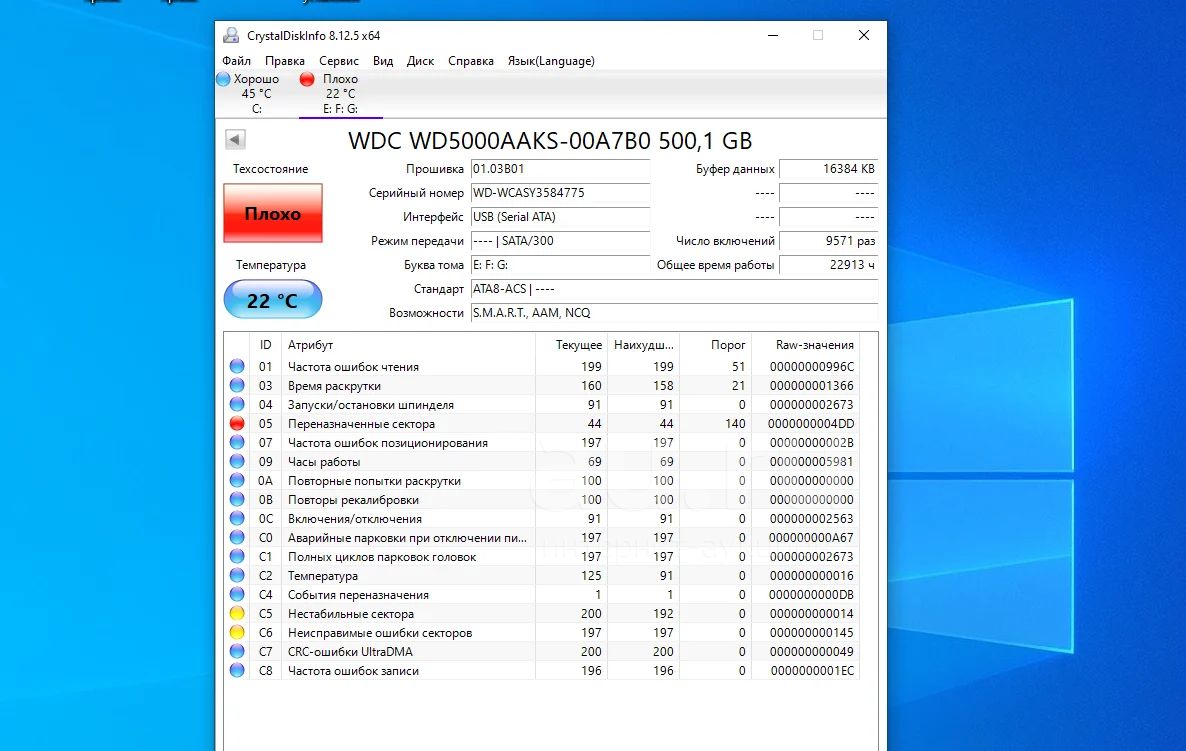Open the Вид menu
The height and width of the screenshot is (751, 1186).
pyautogui.click(x=383, y=61)
